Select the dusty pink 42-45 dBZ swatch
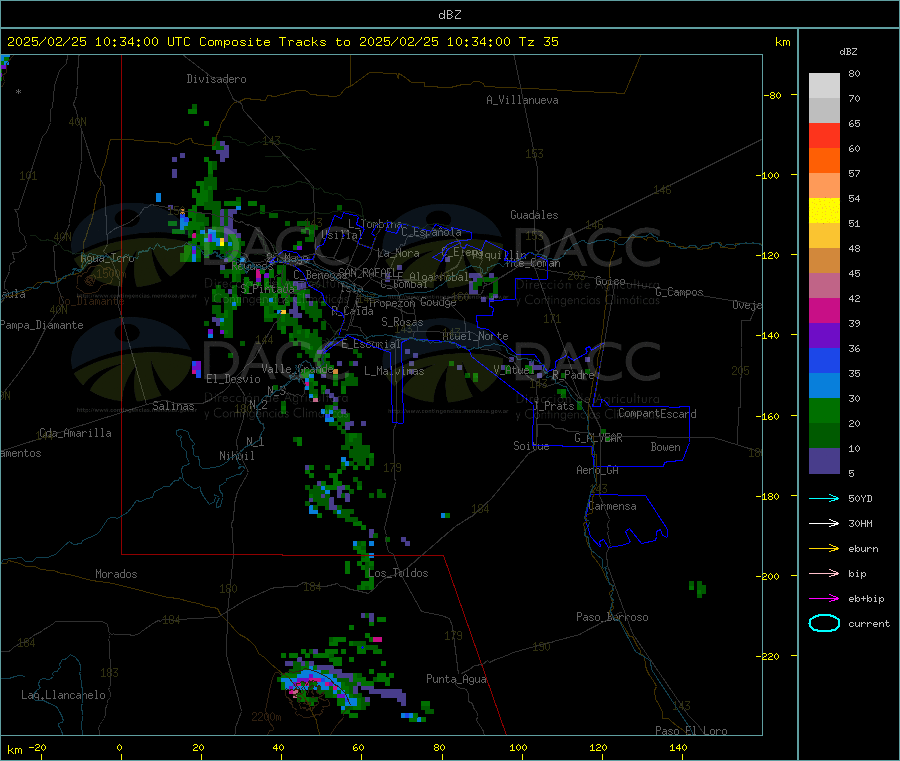This screenshot has width=900, height=761. pyautogui.click(x=824, y=286)
